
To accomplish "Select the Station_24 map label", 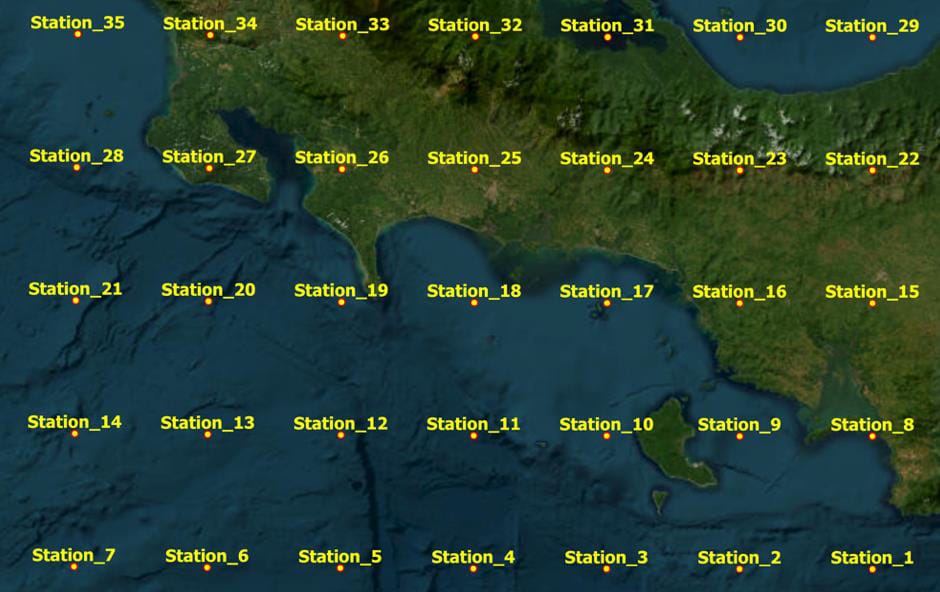I will pyautogui.click(x=607, y=158).
